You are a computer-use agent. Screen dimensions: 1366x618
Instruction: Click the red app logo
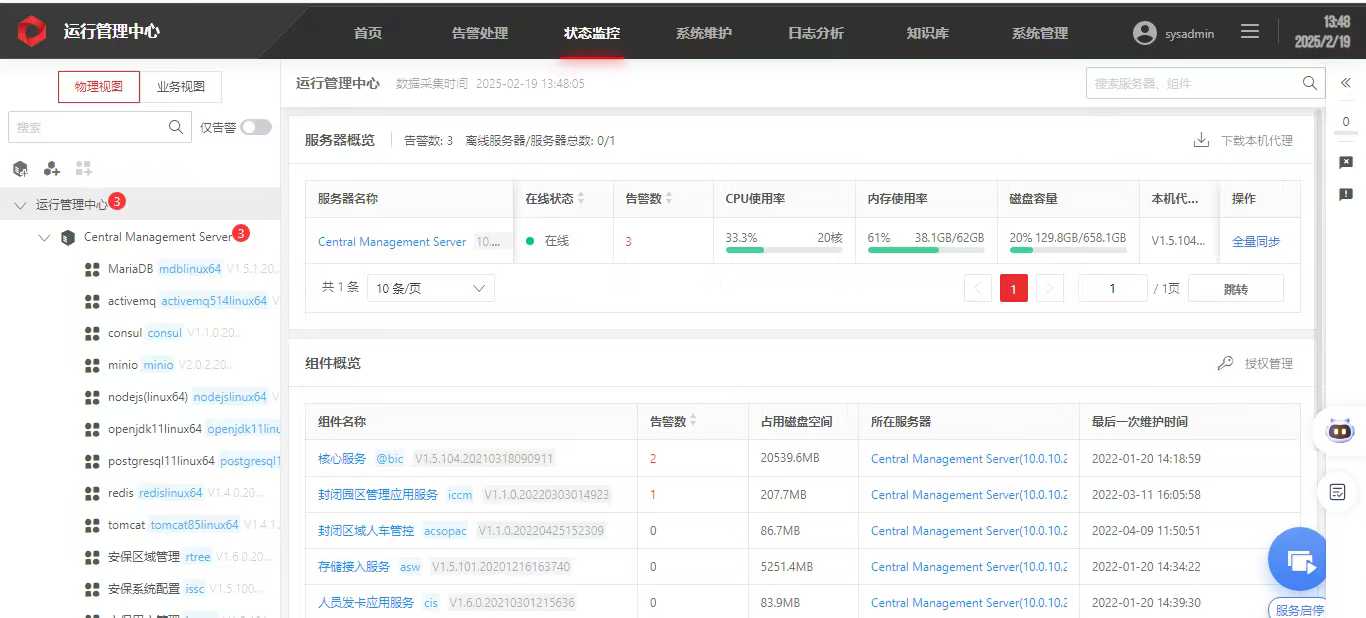(32, 32)
